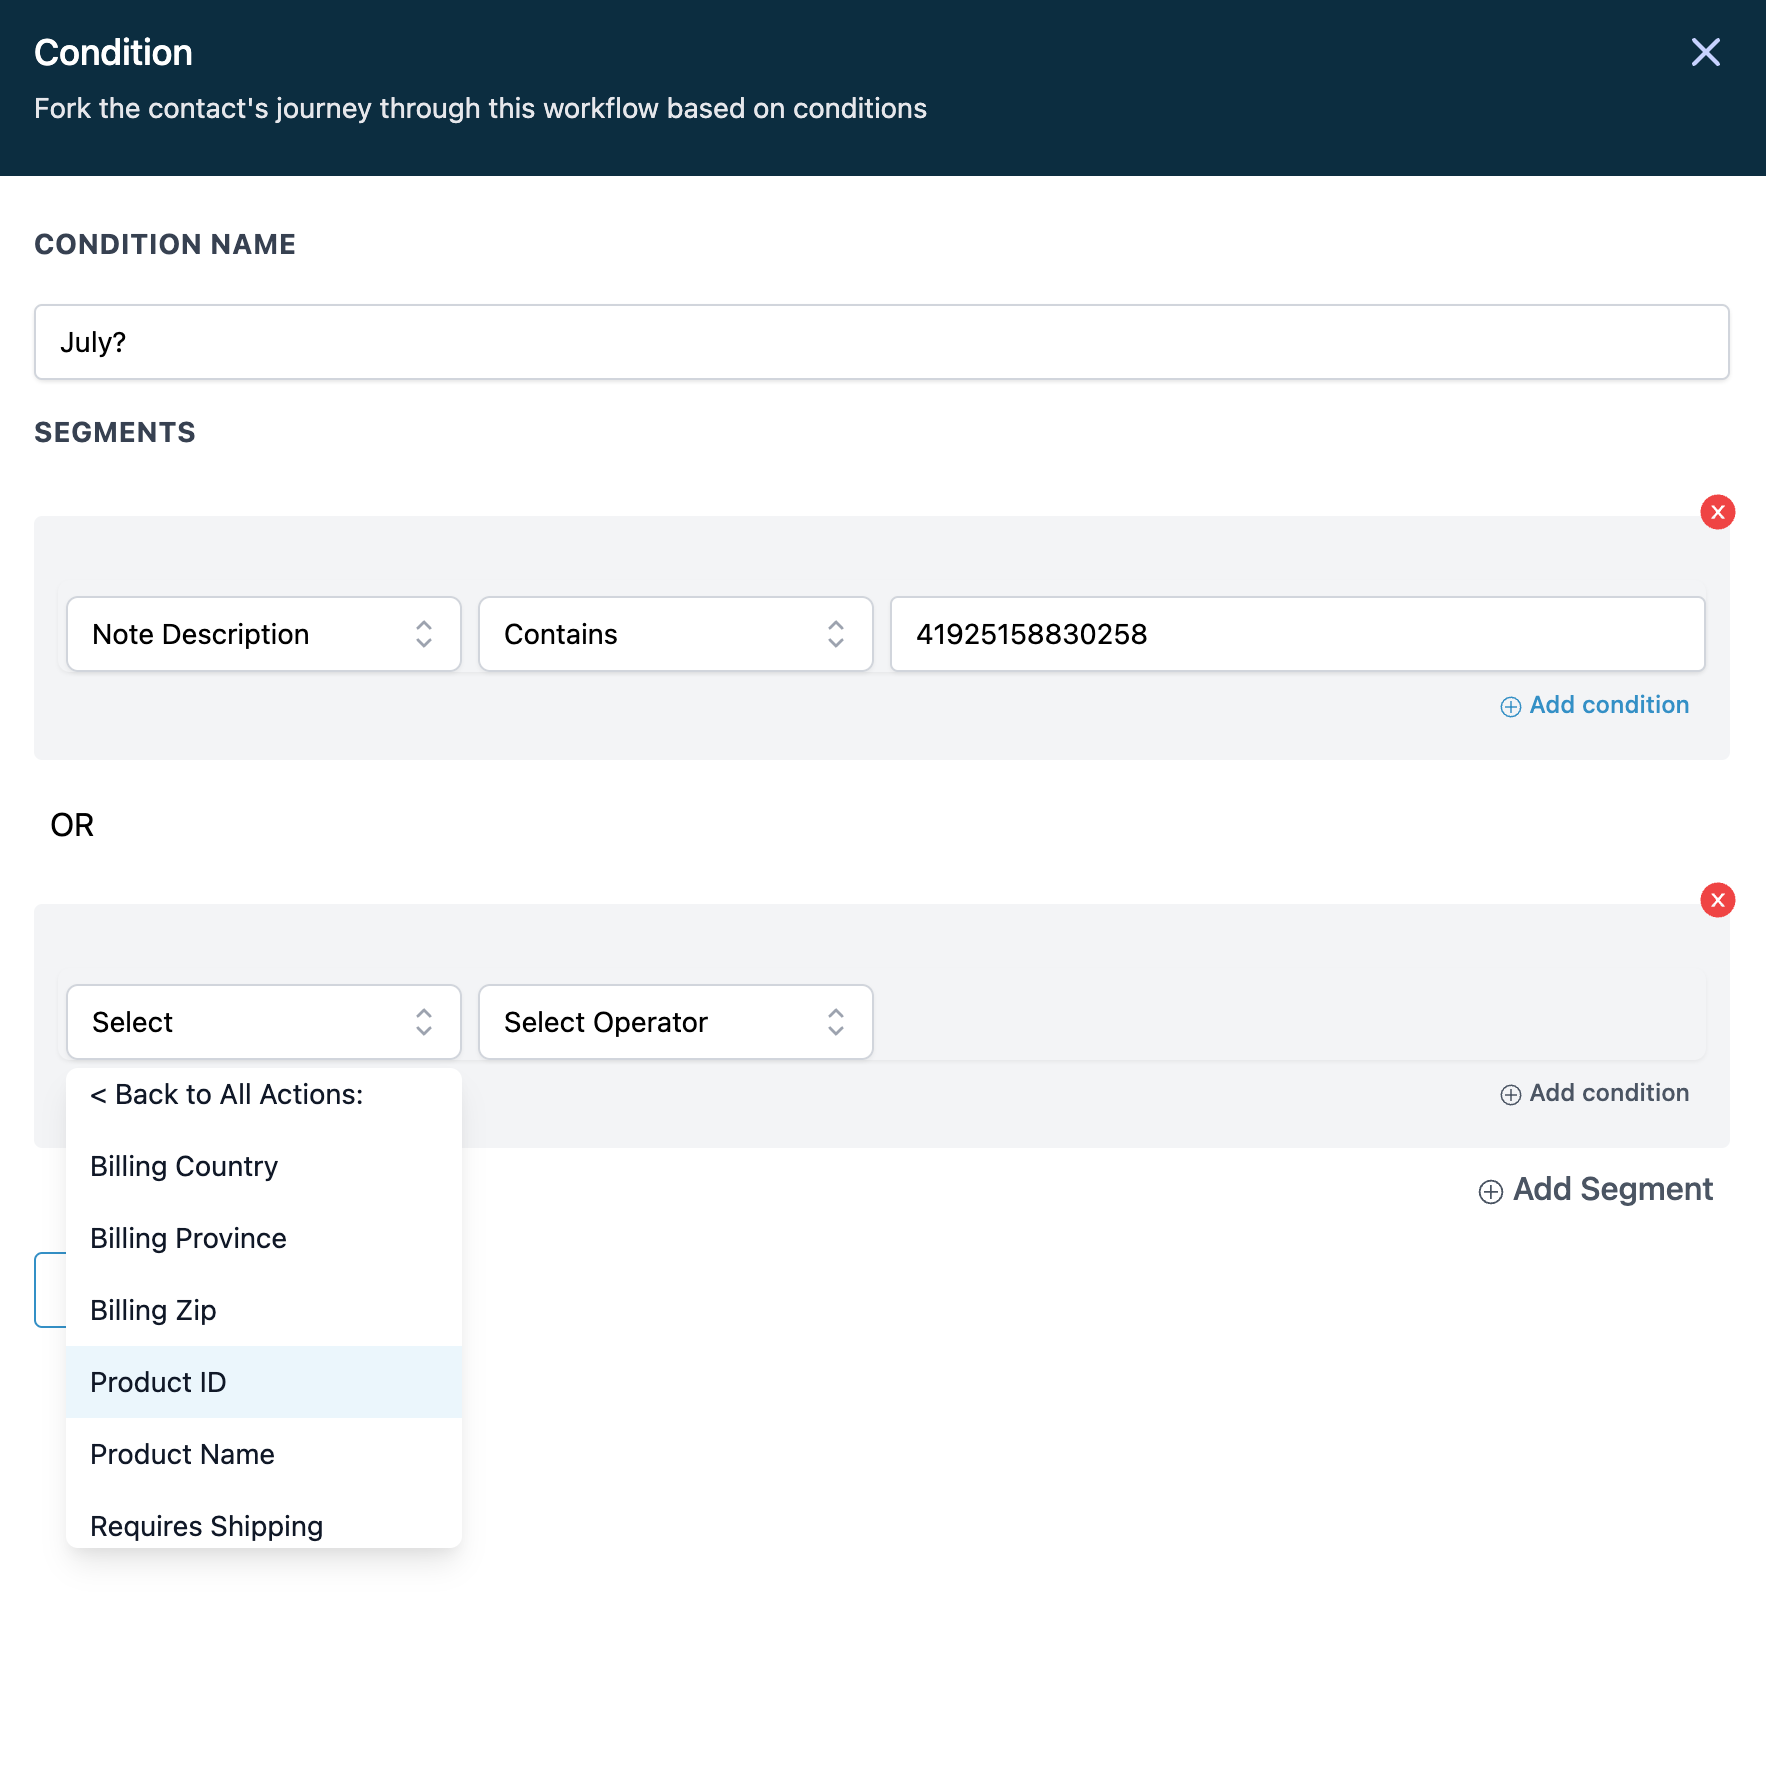Click the plus icon beside Add Segment

[1490, 1191]
